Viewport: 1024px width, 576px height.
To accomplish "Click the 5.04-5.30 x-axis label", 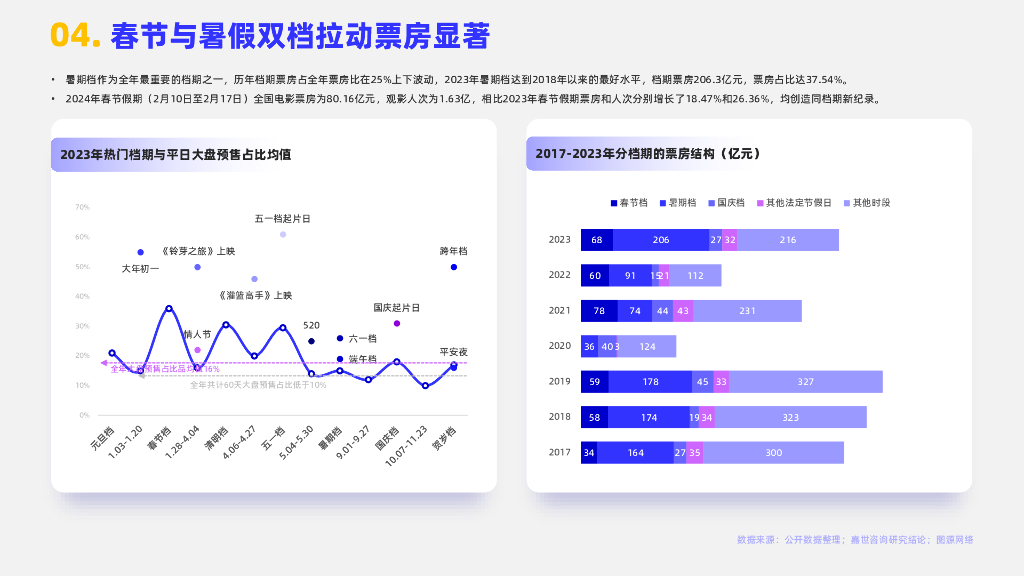I will pyautogui.click(x=296, y=443).
